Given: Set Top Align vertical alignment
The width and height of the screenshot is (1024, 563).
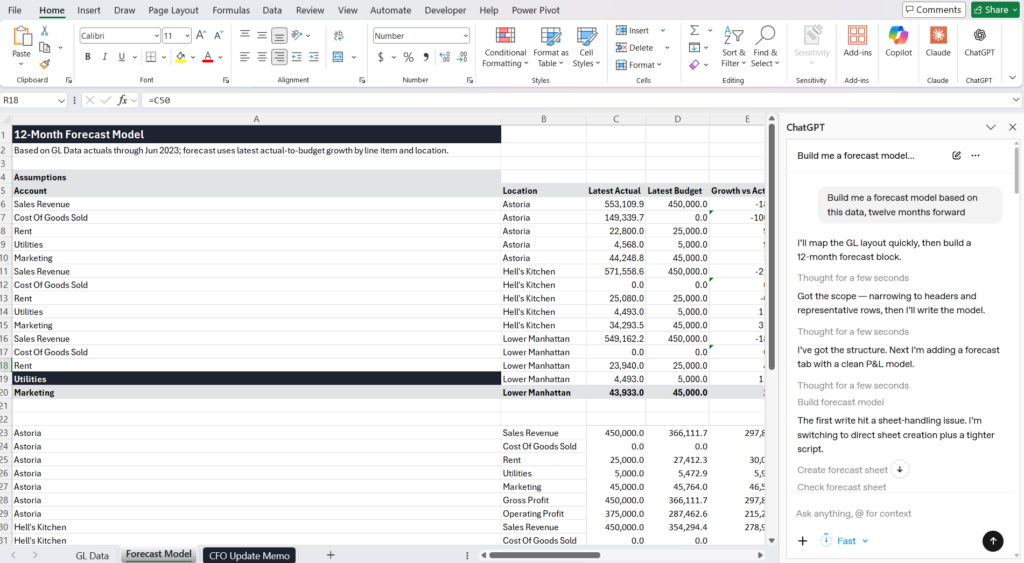Looking at the screenshot, I should (245, 35).
